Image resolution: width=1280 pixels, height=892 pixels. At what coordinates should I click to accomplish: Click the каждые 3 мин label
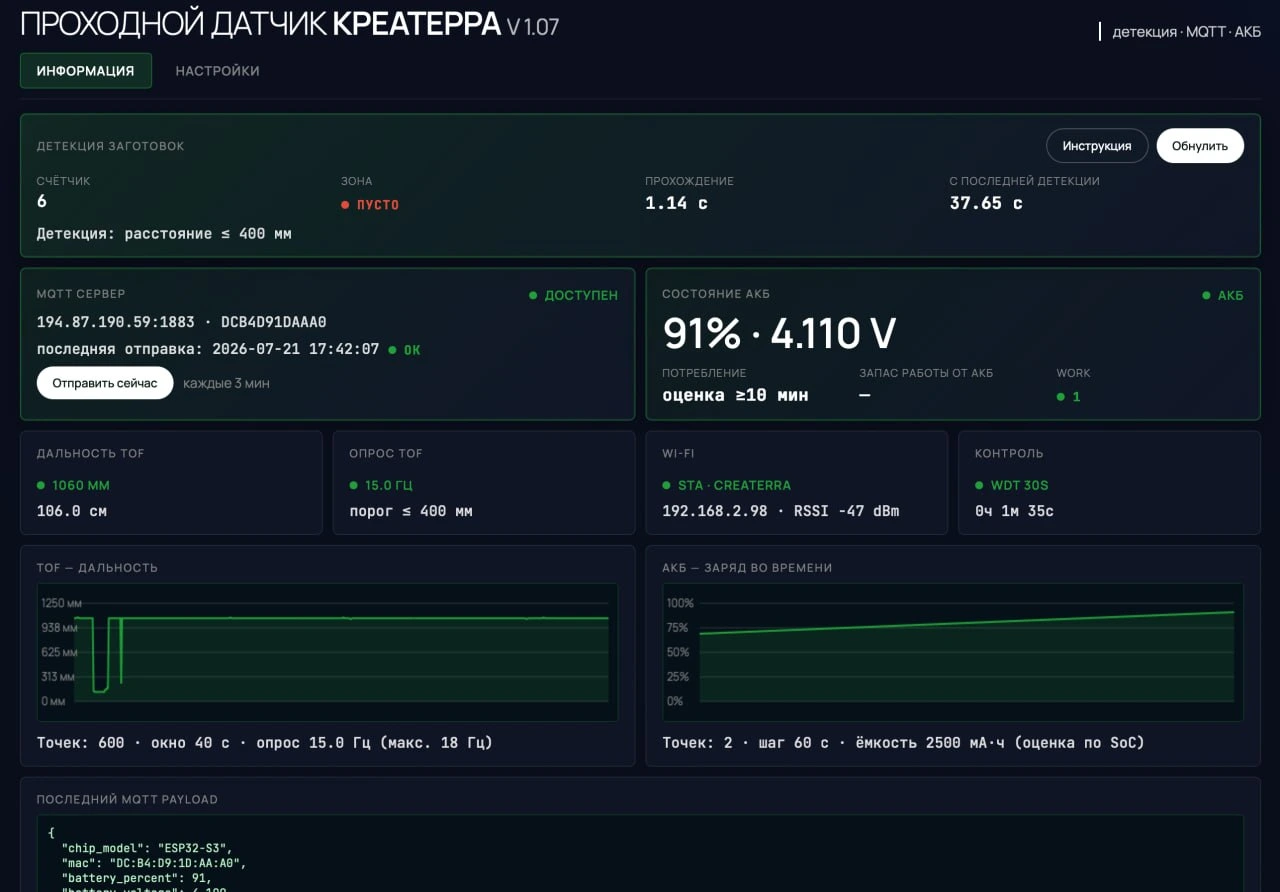(x=226, y=383)
